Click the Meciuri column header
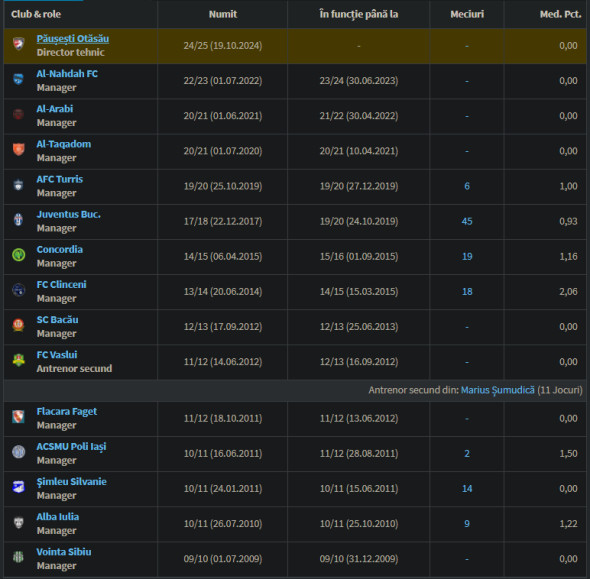 (x=467, y=14)
